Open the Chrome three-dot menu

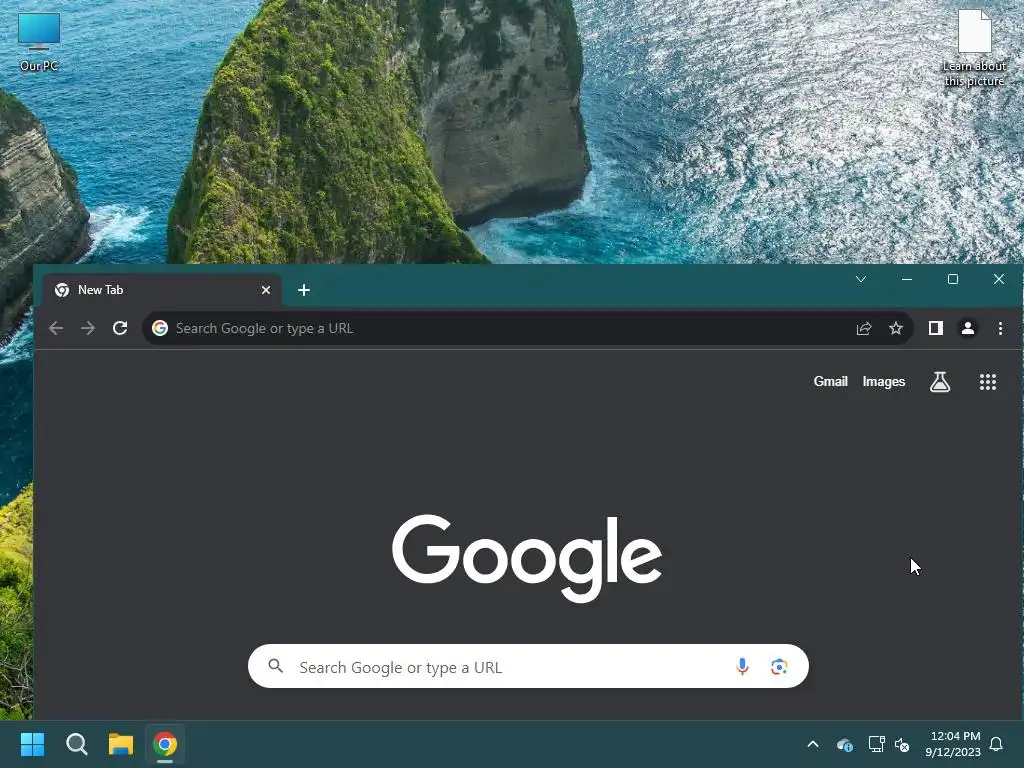[x=1000, y=328]
